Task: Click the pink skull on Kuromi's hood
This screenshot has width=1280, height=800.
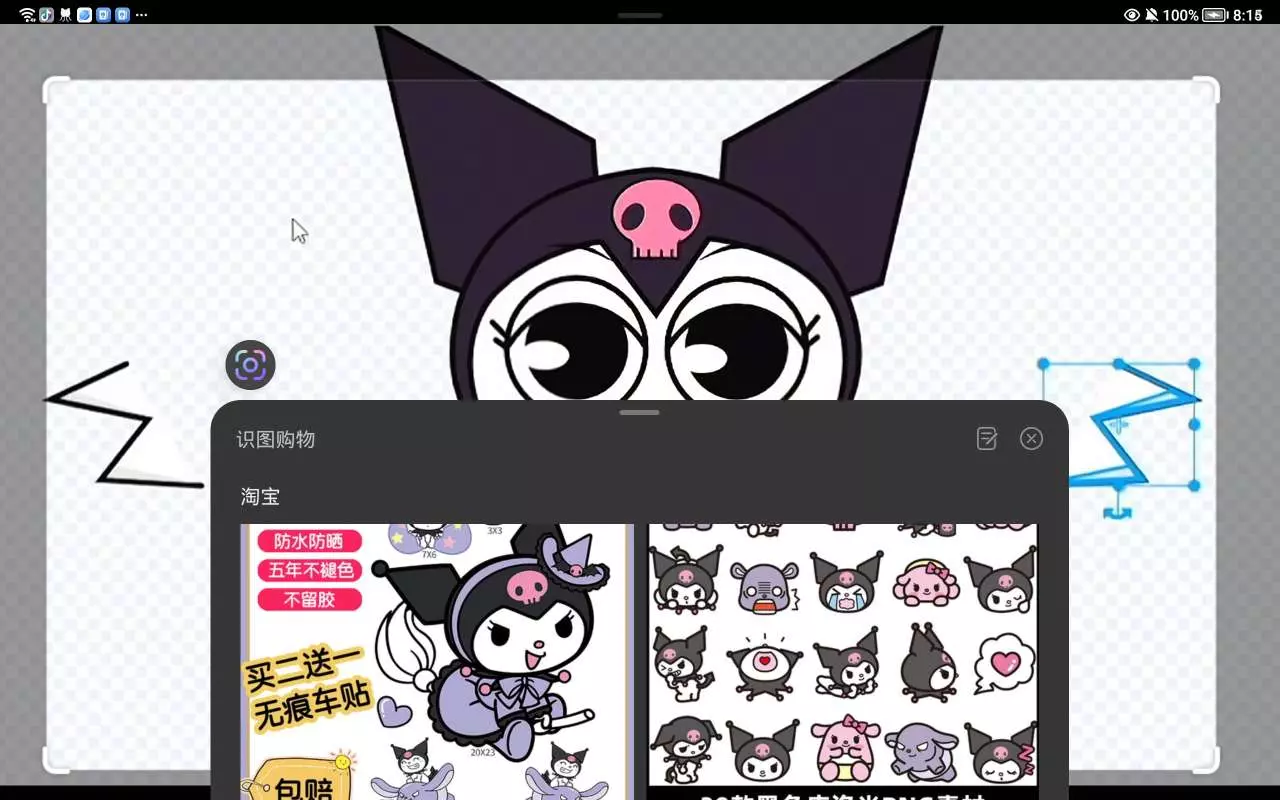Action: pyautogui.click(x=656, y=220)
